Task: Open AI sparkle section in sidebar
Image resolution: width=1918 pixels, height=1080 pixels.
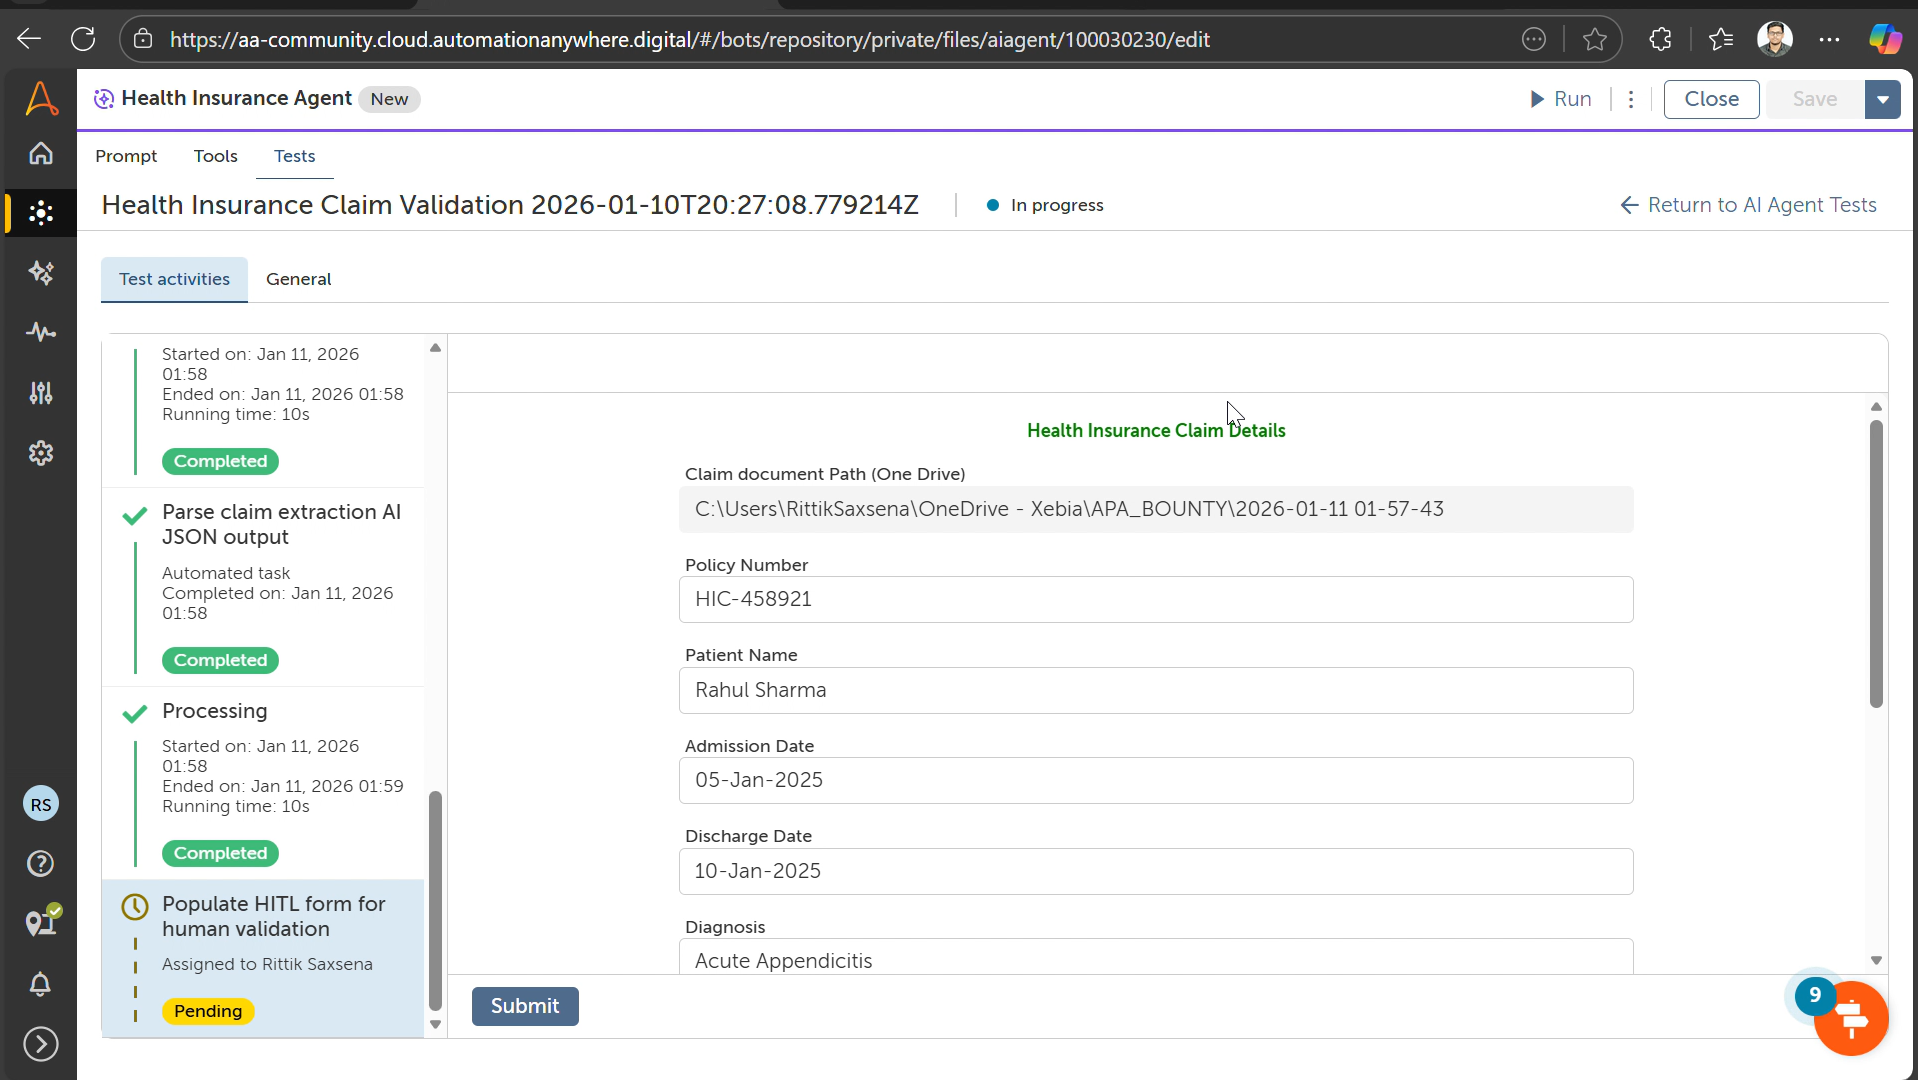Action: pos(41,272)
